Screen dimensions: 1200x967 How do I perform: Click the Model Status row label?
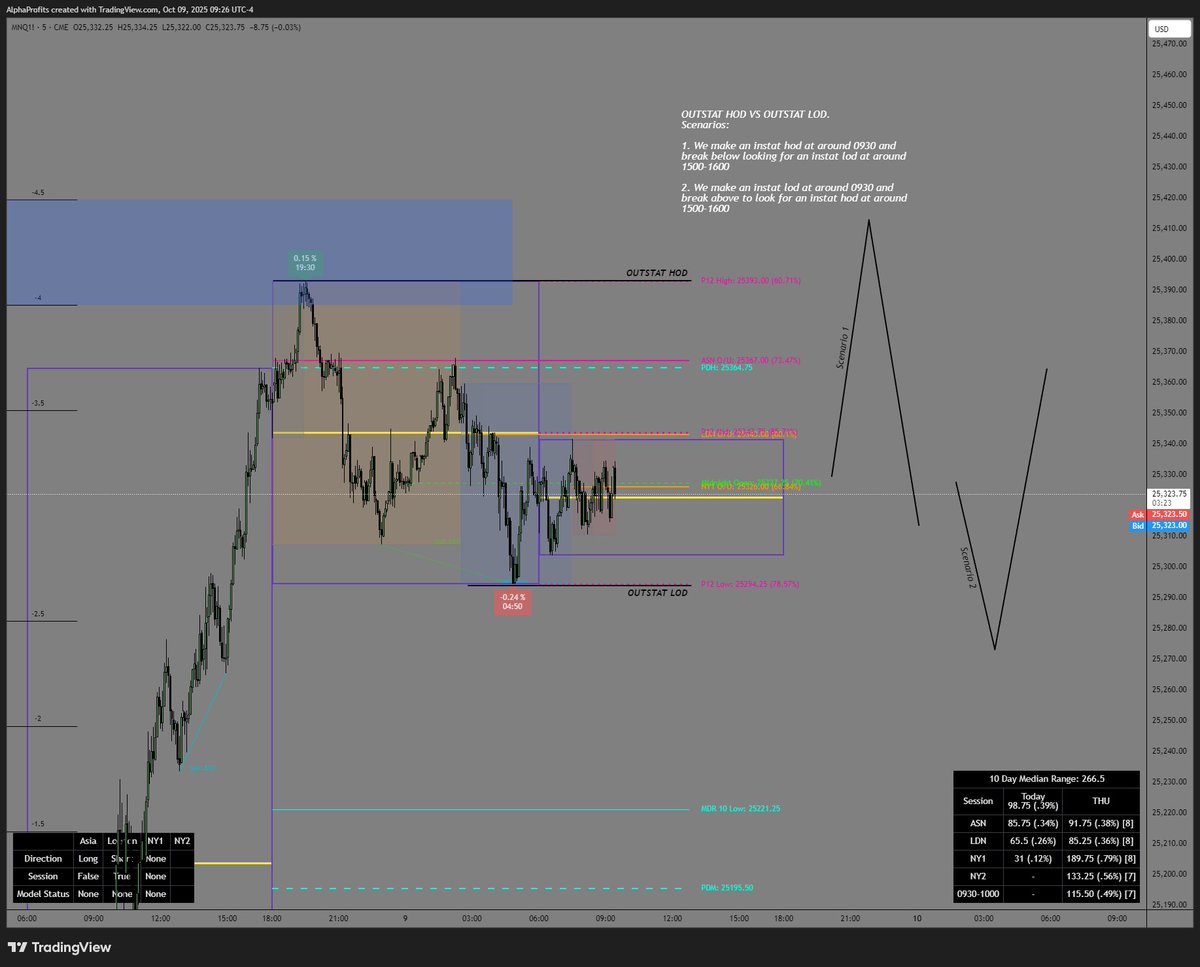tap(43, 893)
